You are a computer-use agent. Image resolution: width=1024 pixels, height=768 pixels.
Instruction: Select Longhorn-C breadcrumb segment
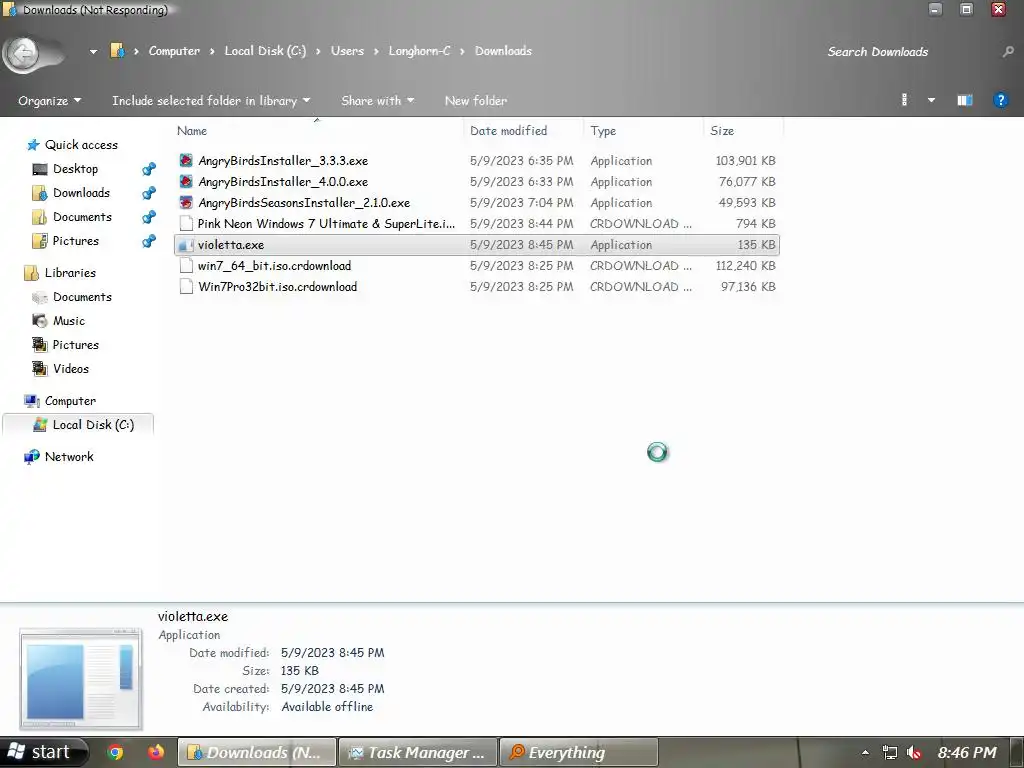419,51
